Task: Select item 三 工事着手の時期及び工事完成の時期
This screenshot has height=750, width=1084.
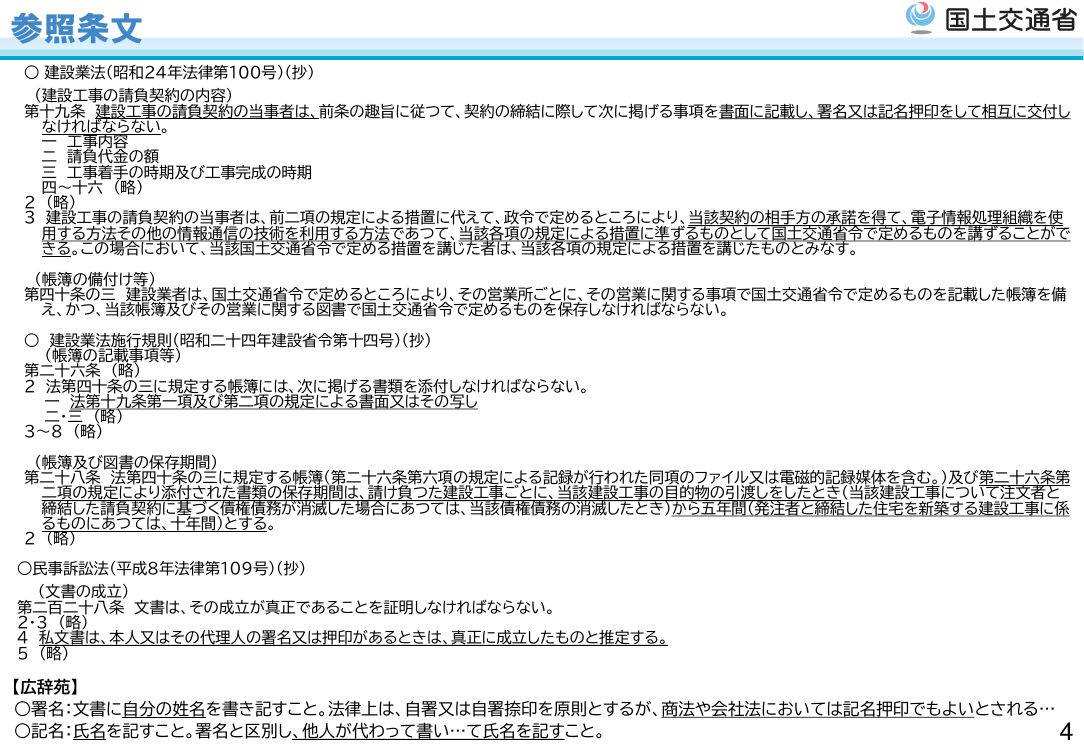Action: point(177,172)
